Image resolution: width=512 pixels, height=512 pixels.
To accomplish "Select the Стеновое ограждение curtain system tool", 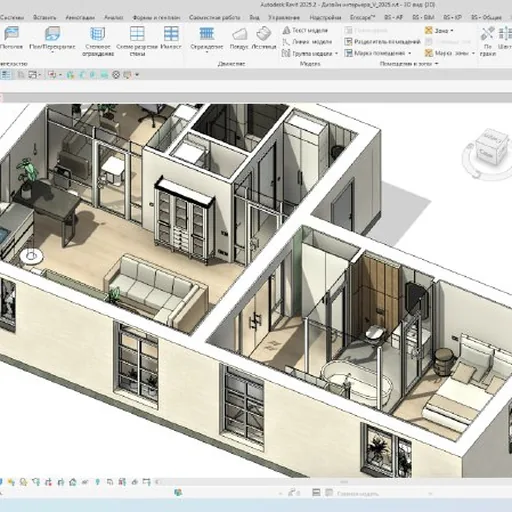I will pyautogui.click(x=98, y=41).
